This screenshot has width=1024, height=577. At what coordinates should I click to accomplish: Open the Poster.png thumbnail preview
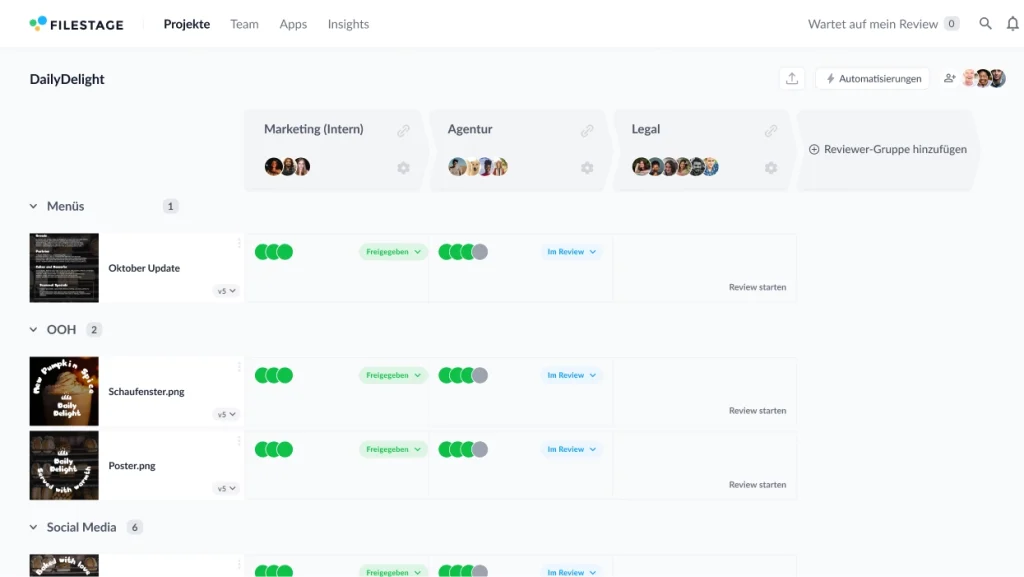[64, 465]
